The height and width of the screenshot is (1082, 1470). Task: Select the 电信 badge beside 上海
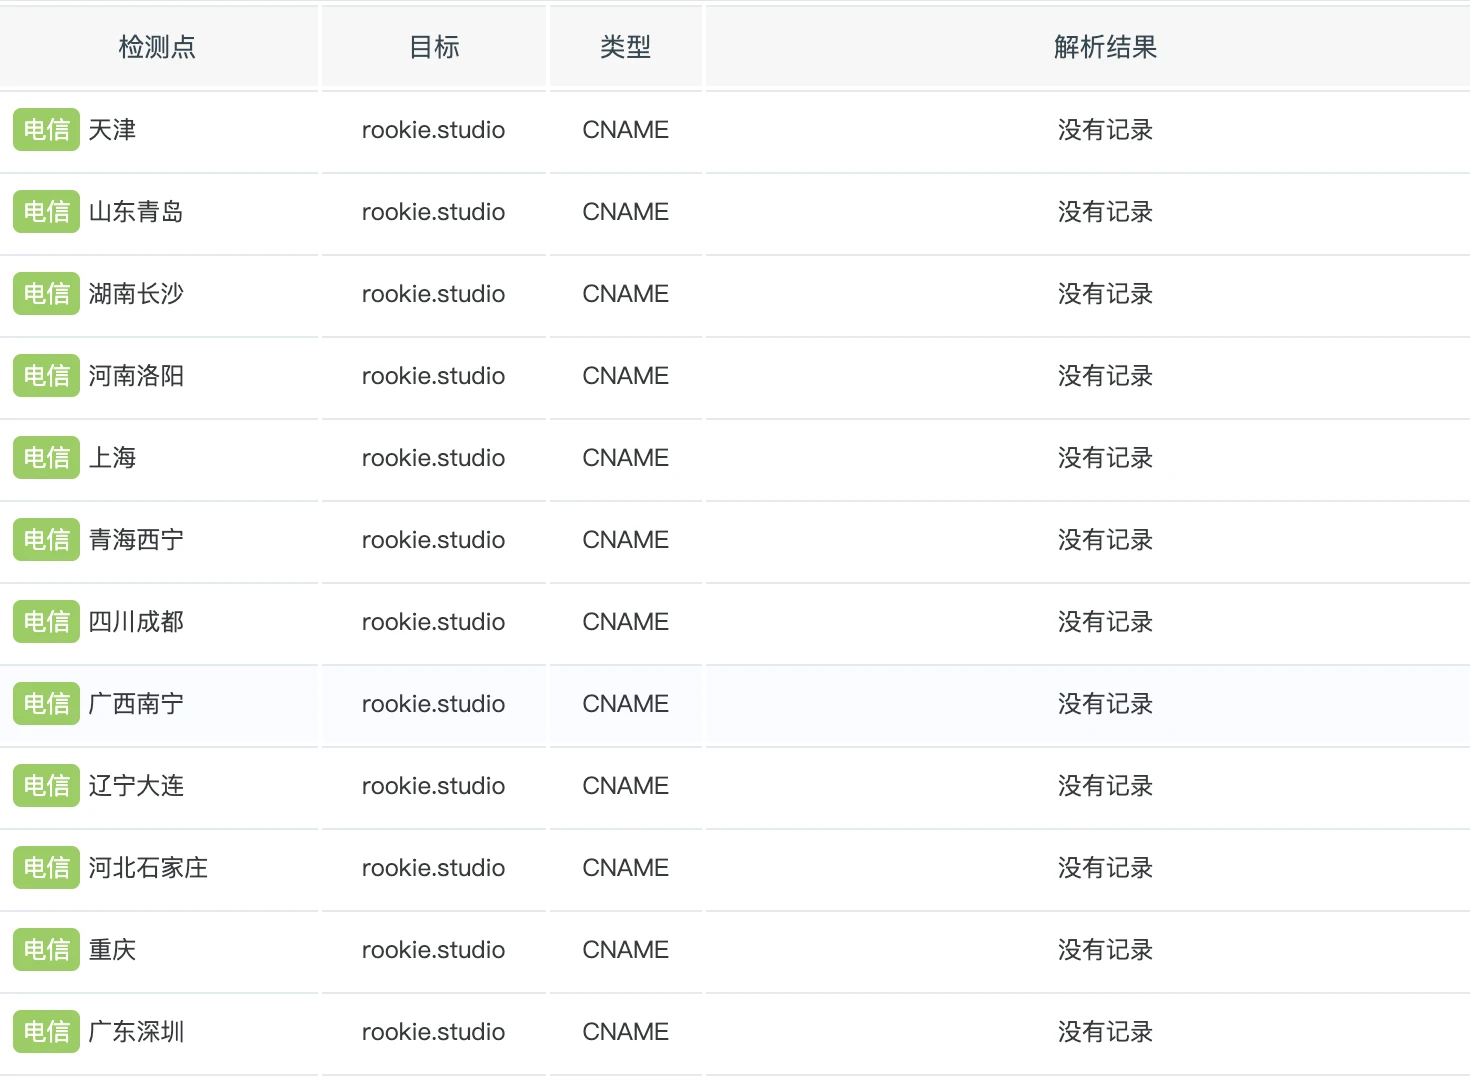coord(46,458)
